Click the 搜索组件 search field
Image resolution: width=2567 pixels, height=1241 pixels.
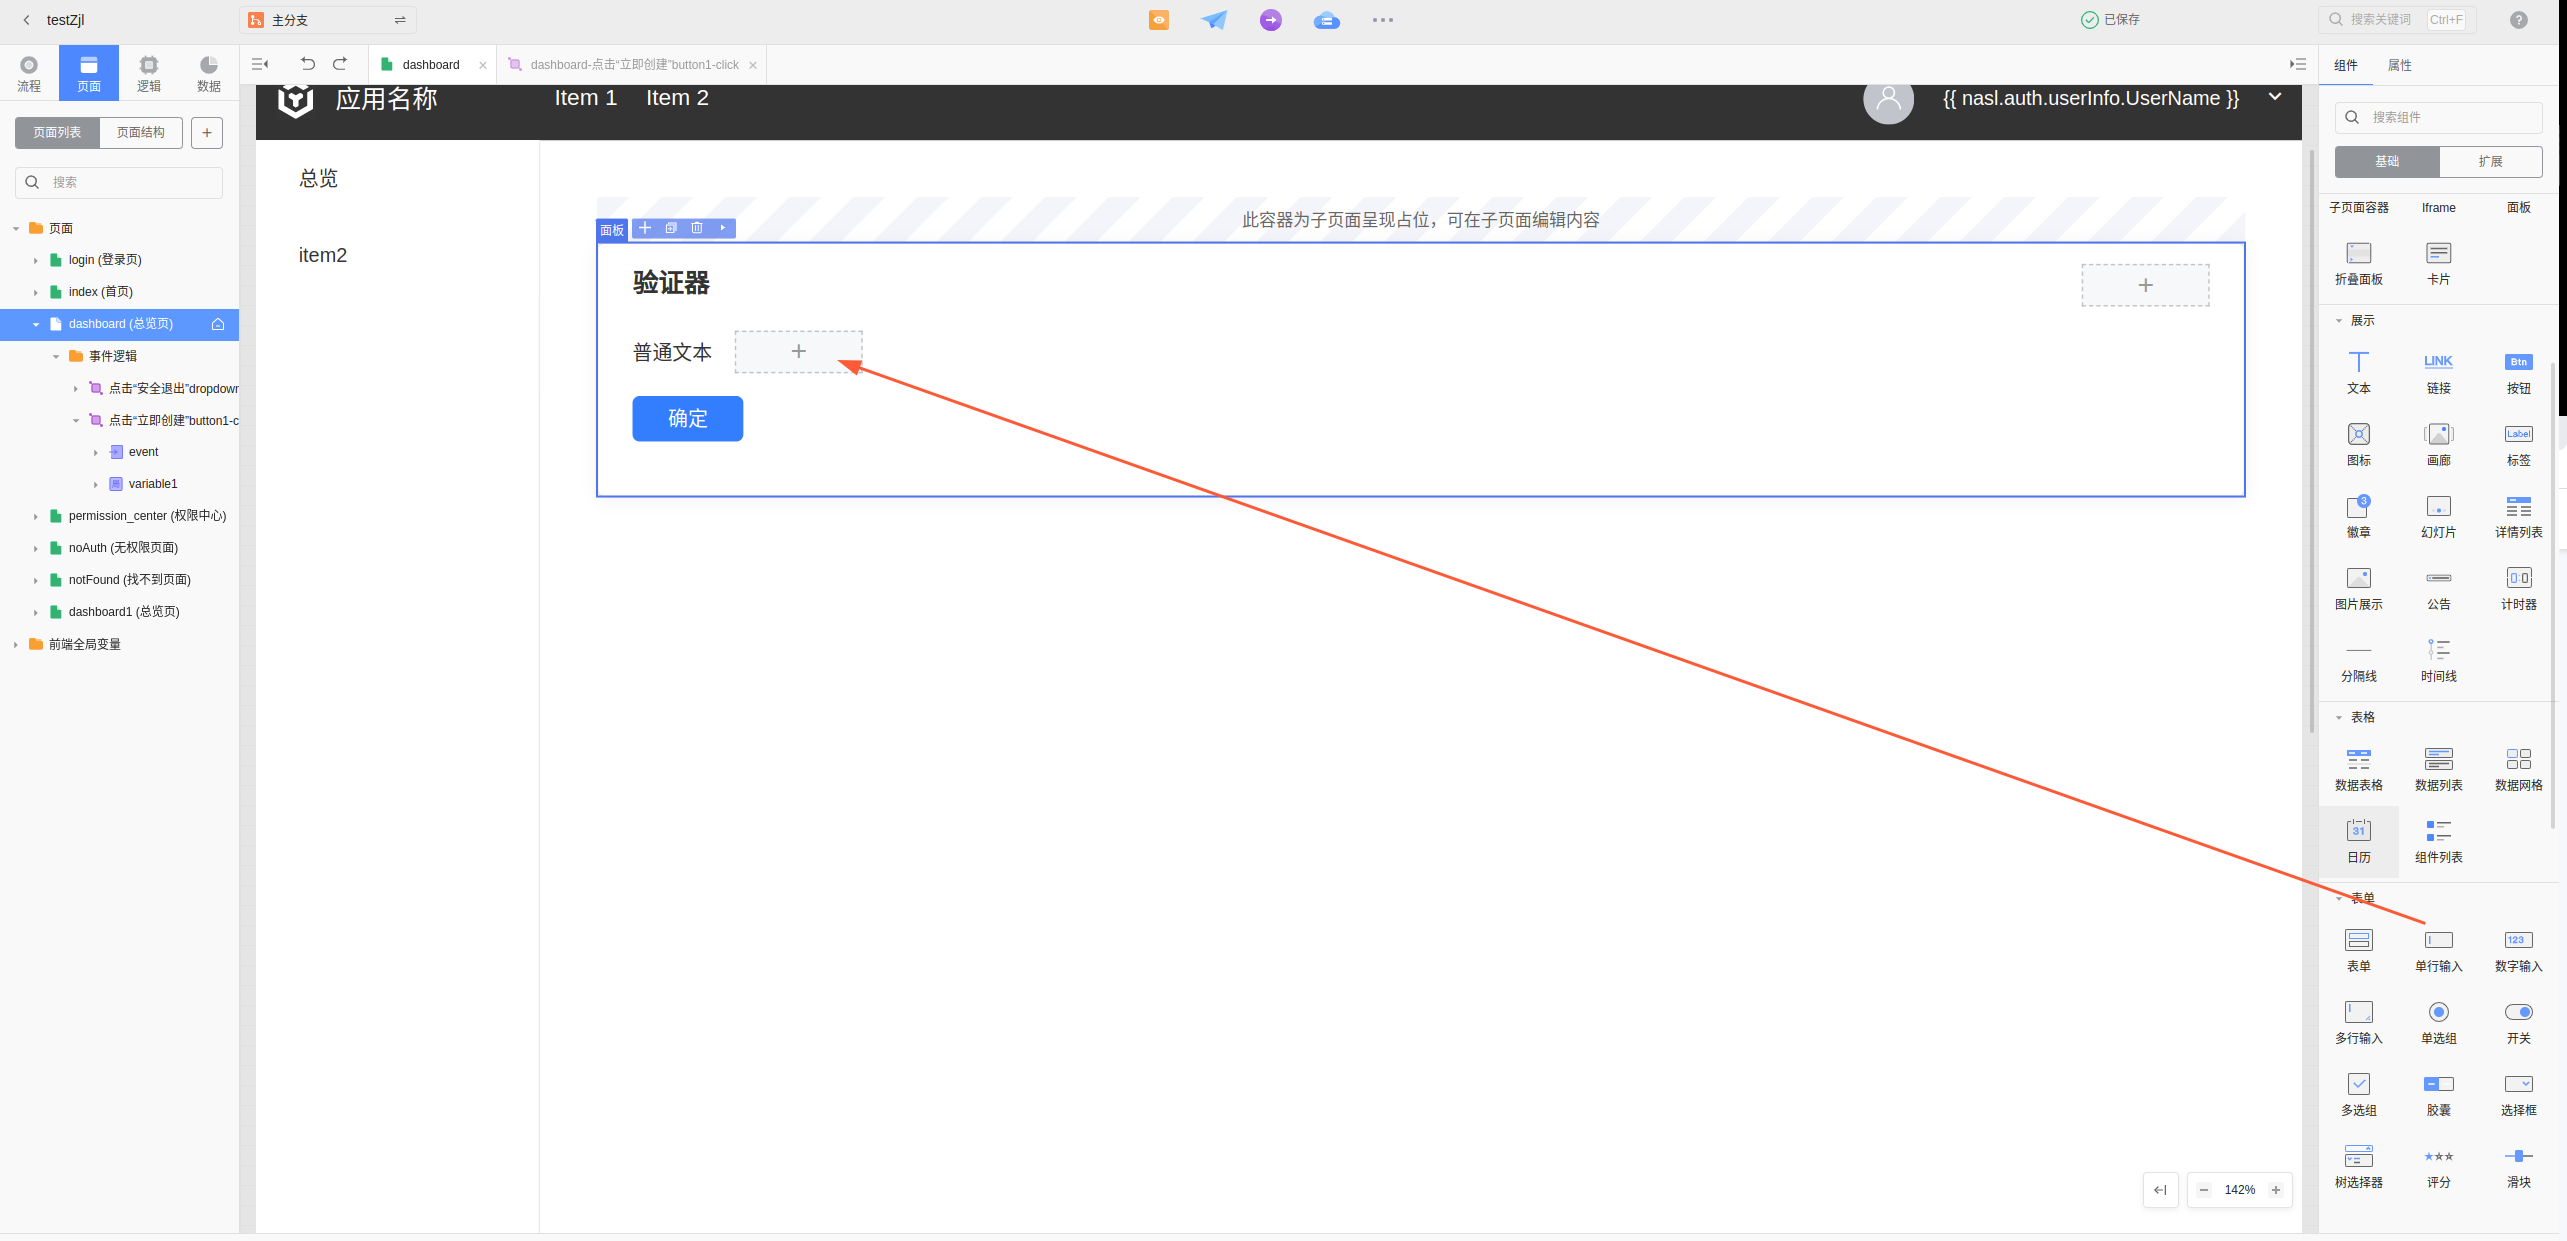click(x=2439, y=117)
